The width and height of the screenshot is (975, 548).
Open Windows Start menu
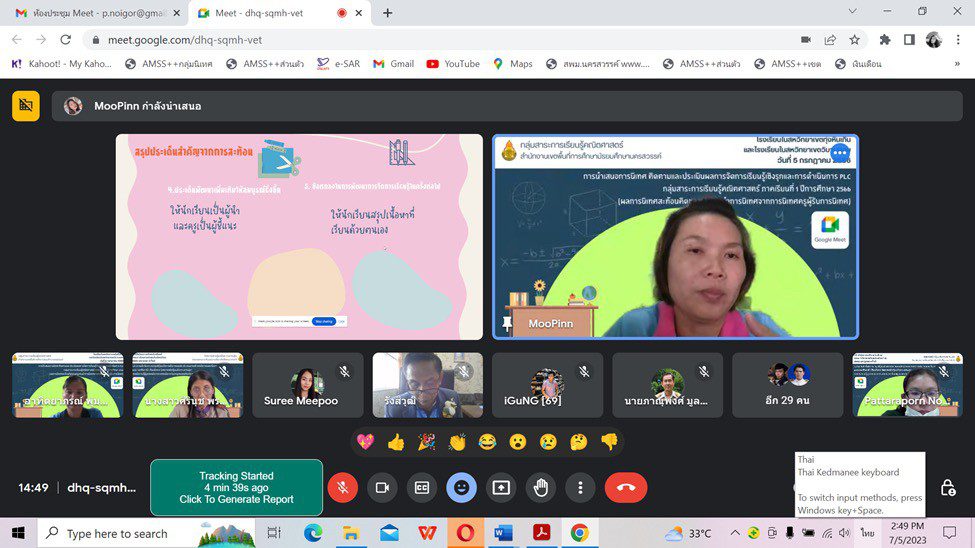click(x=18, y=533)
